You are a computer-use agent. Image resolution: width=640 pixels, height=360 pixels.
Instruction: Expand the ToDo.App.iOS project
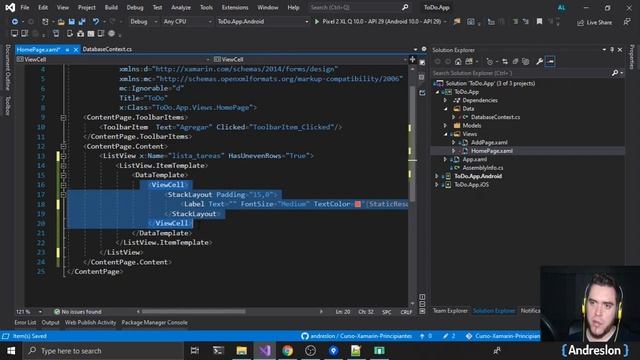pyautogui.click(x=437, y=185)
